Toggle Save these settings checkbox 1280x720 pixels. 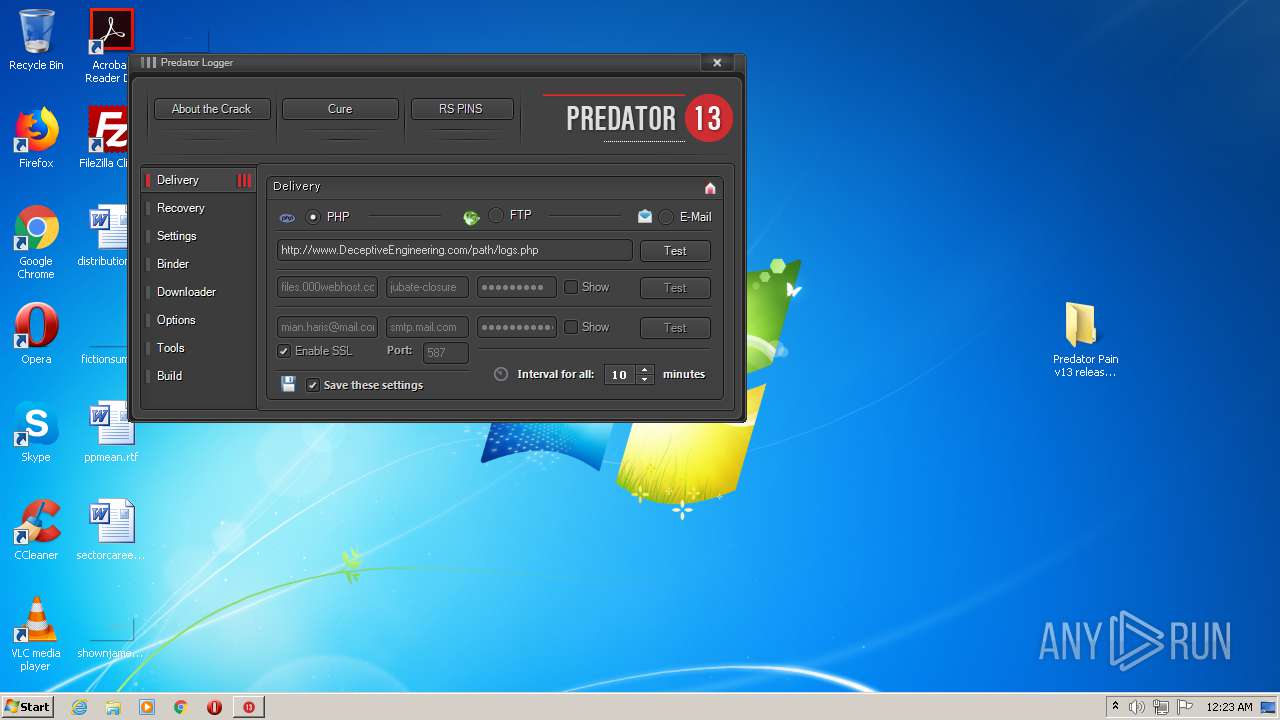click(313, 385)
